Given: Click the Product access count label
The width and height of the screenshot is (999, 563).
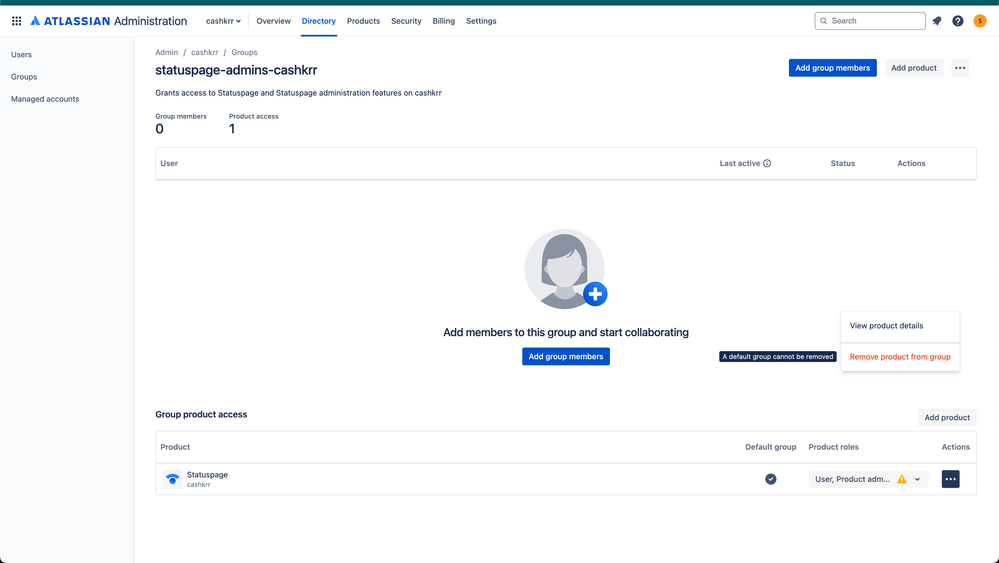Looking at the screenshot, I should [x=254, y=117].
